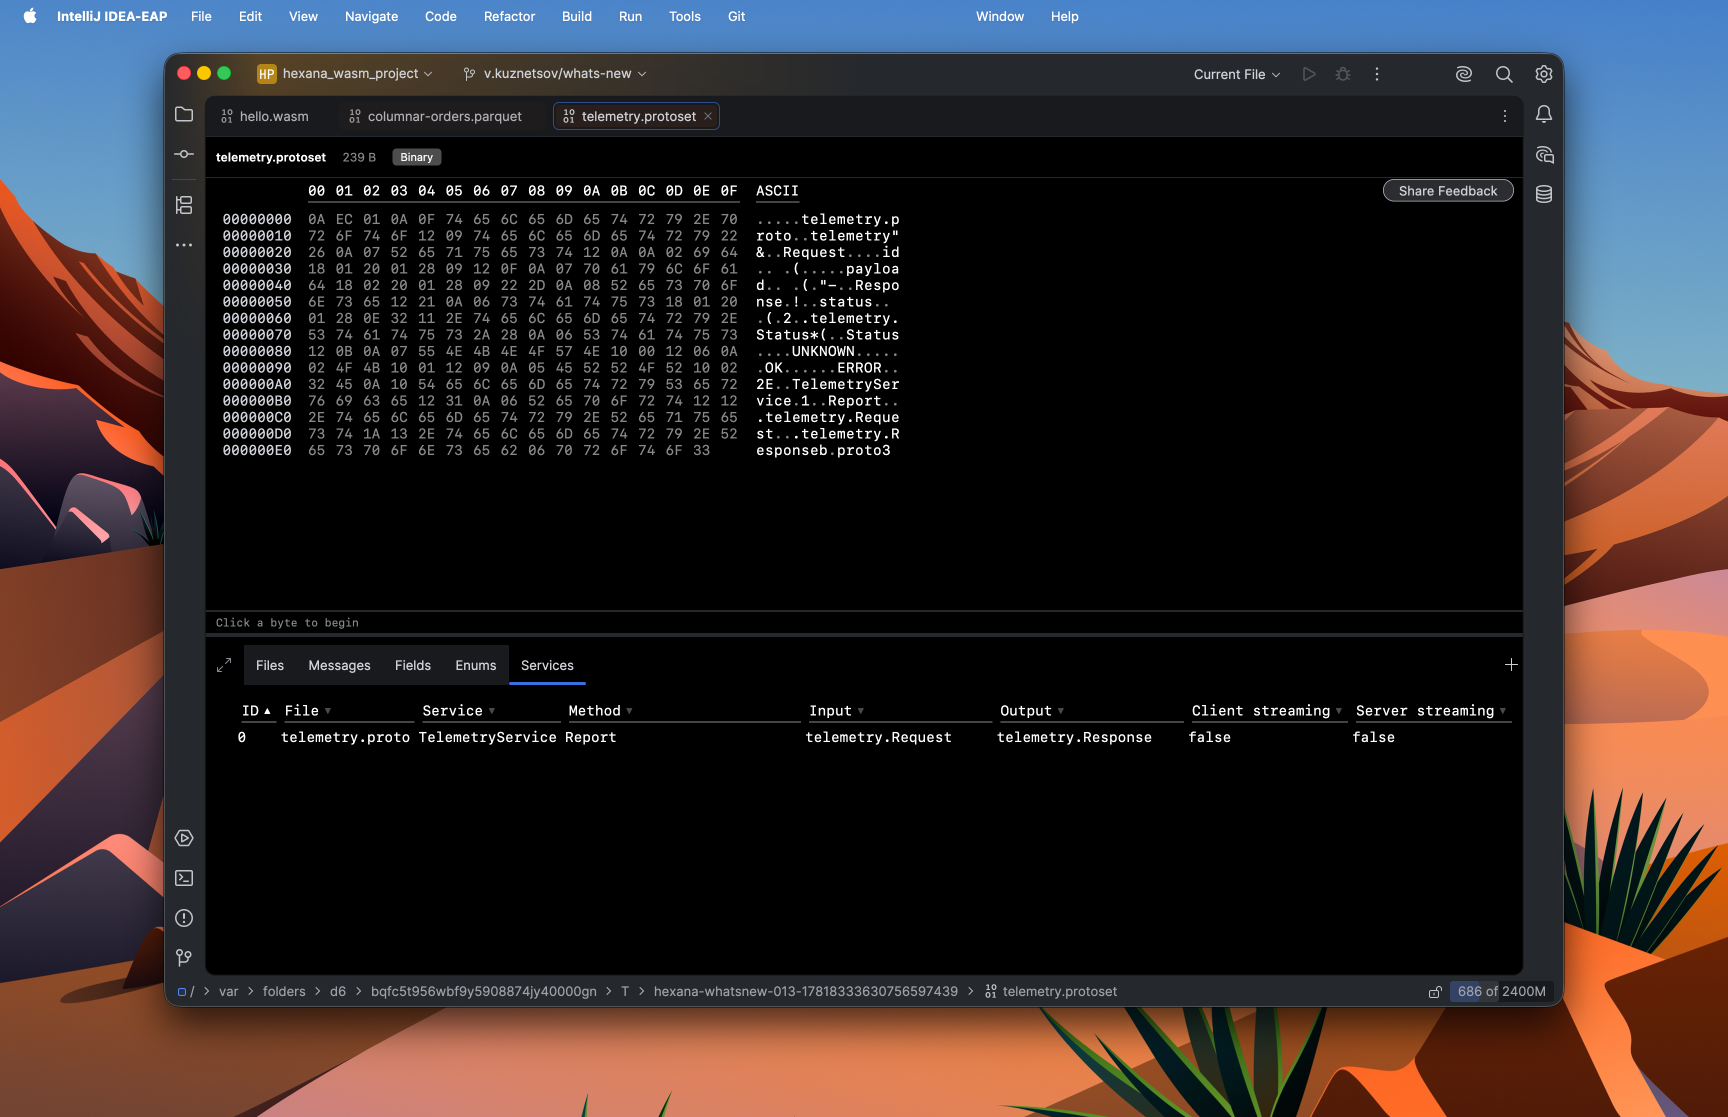Click the telemetry.protoset breadcrumb in status bar

(1051, 992)
